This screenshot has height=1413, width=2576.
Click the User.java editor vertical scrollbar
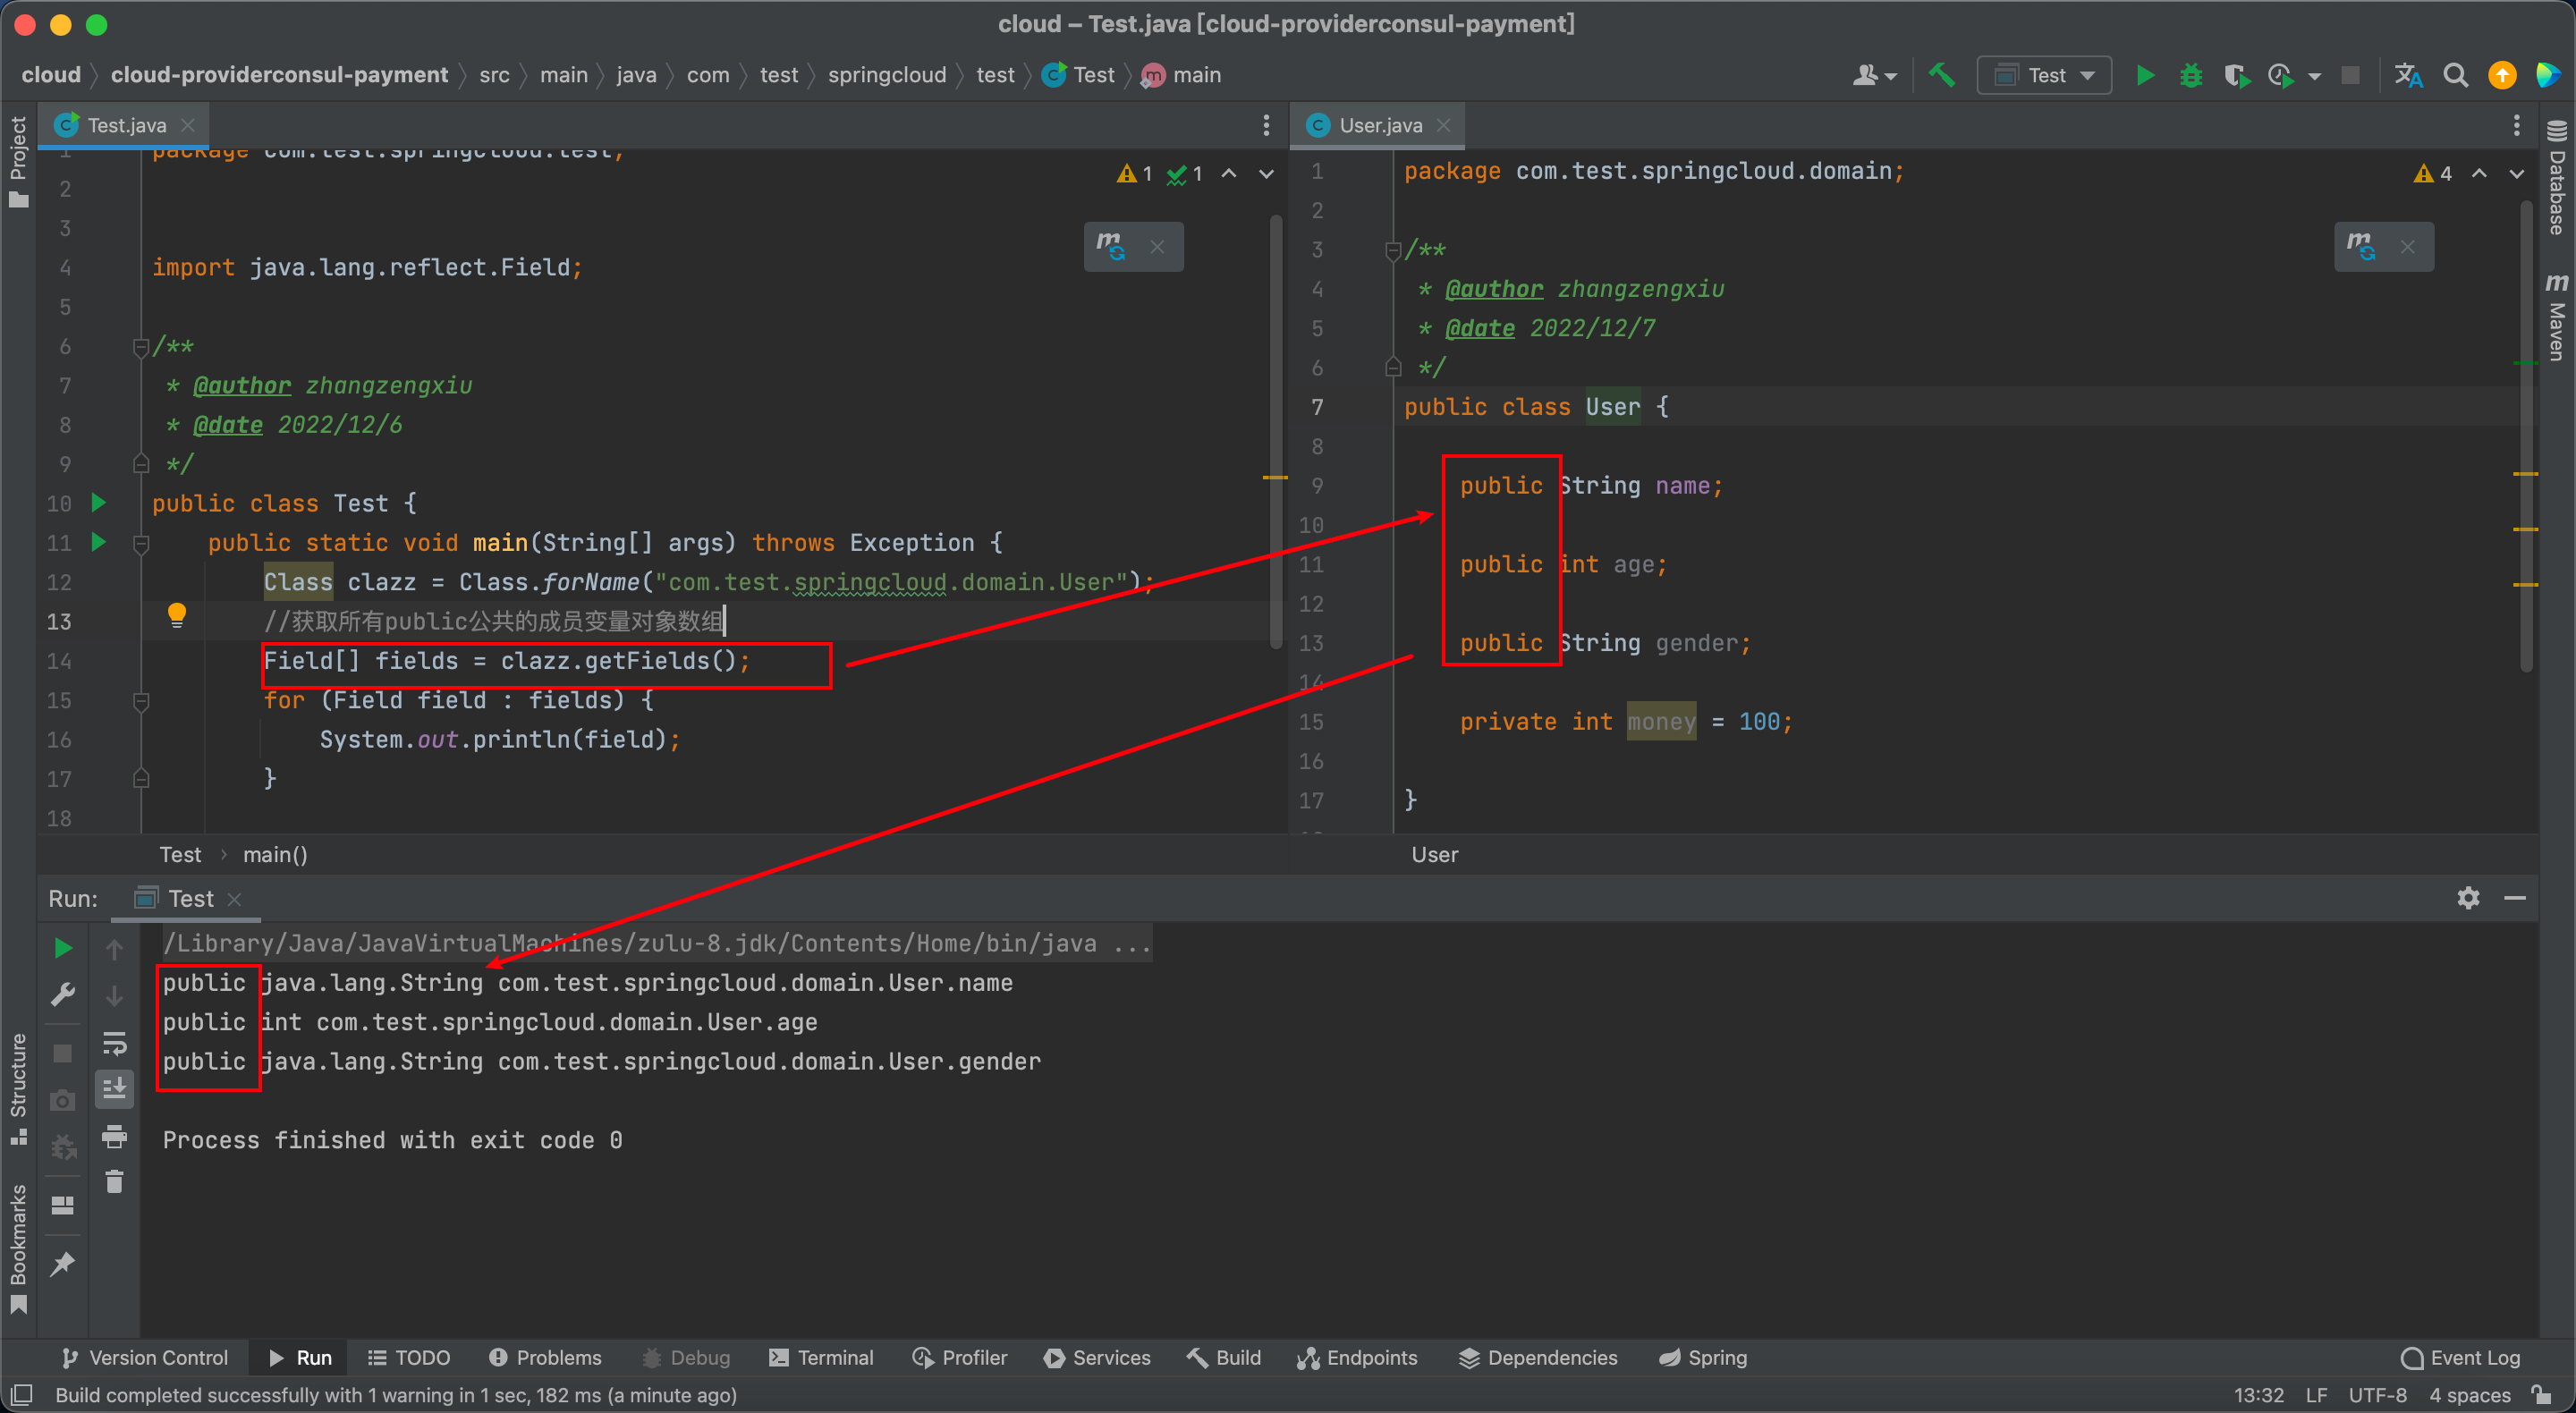click(x=2526, y=435)
